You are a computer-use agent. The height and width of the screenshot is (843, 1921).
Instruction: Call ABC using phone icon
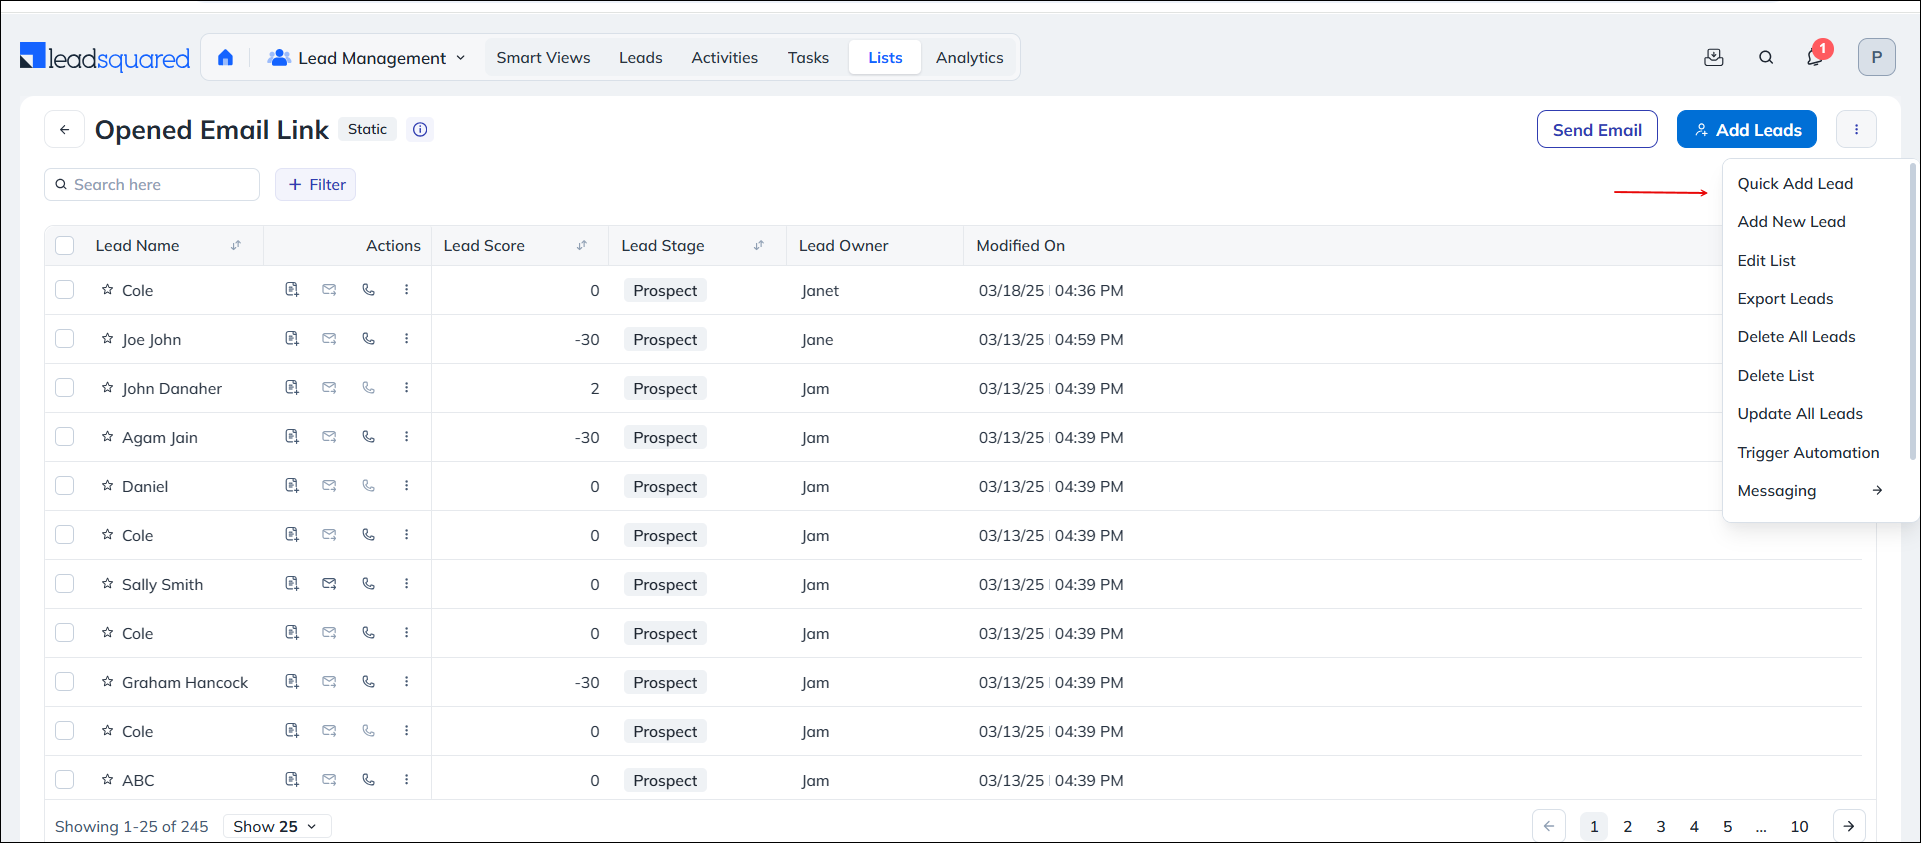click(x=369, y=780)
